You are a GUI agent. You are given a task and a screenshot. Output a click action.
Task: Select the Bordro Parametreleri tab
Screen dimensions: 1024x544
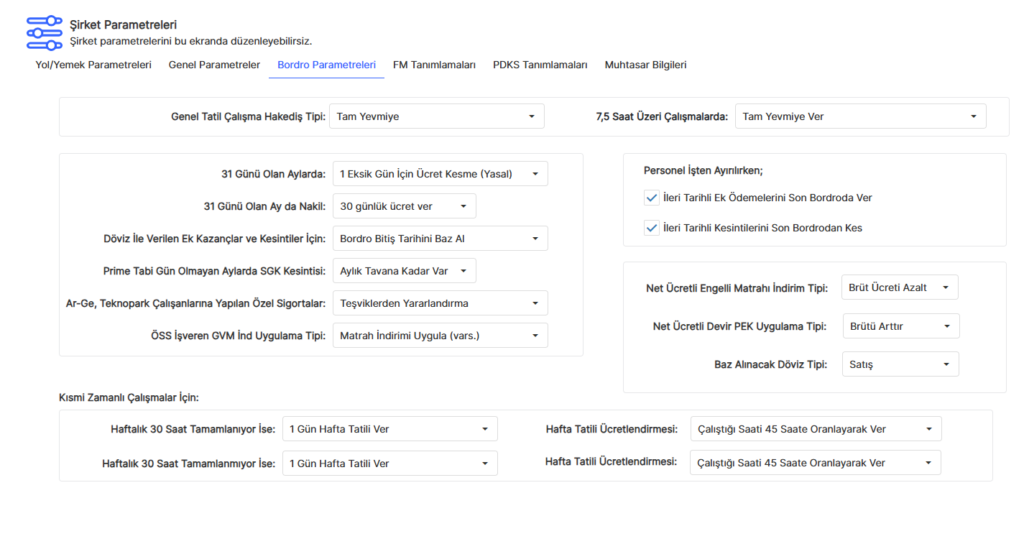tap(326, 65)
